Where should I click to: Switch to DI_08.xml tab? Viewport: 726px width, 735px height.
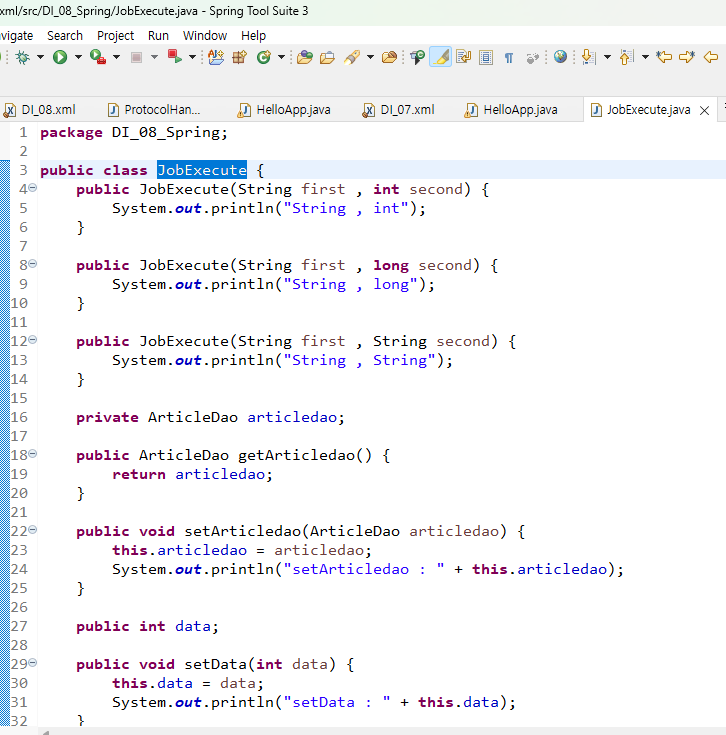click(40, 110)
